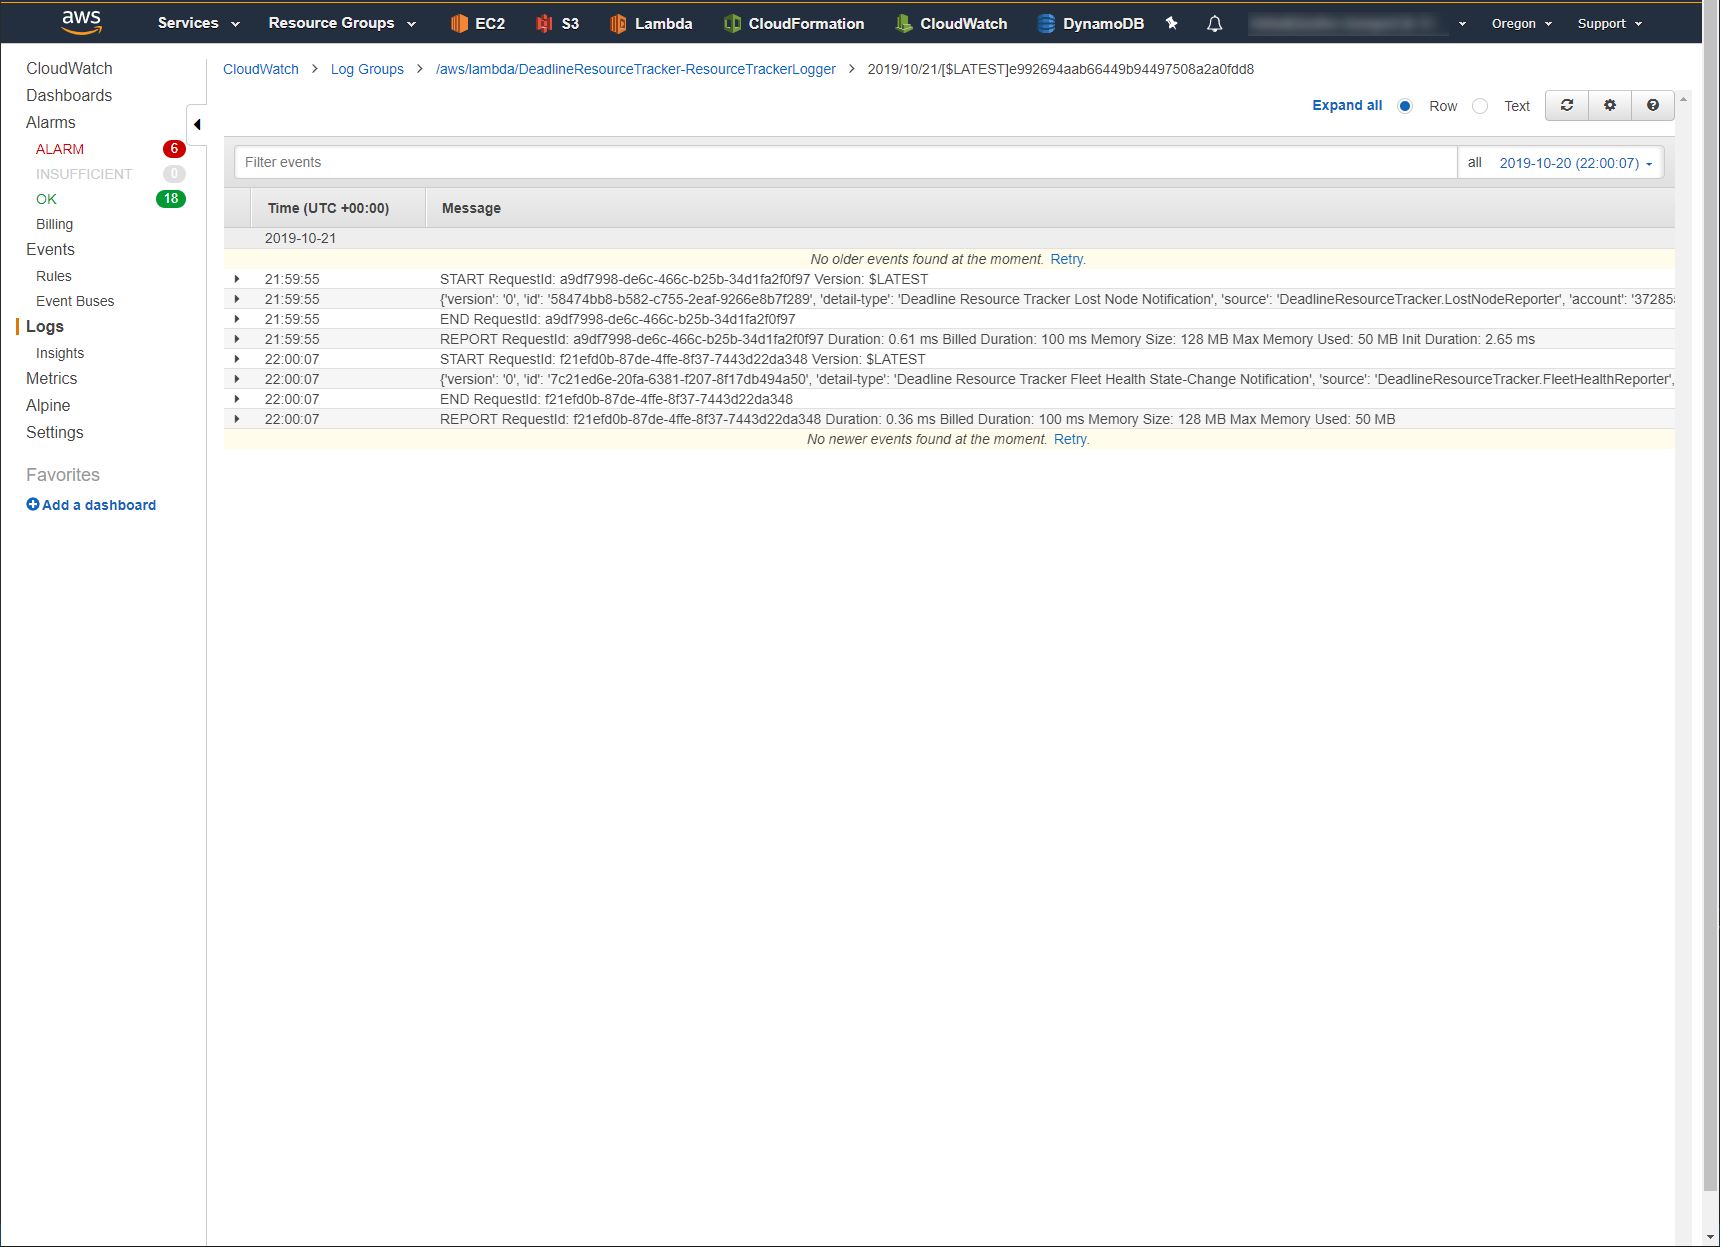Expand the 21:59:55 END RequestId row
Screen dimensions: 1720x1247
(x=237, y=319)
